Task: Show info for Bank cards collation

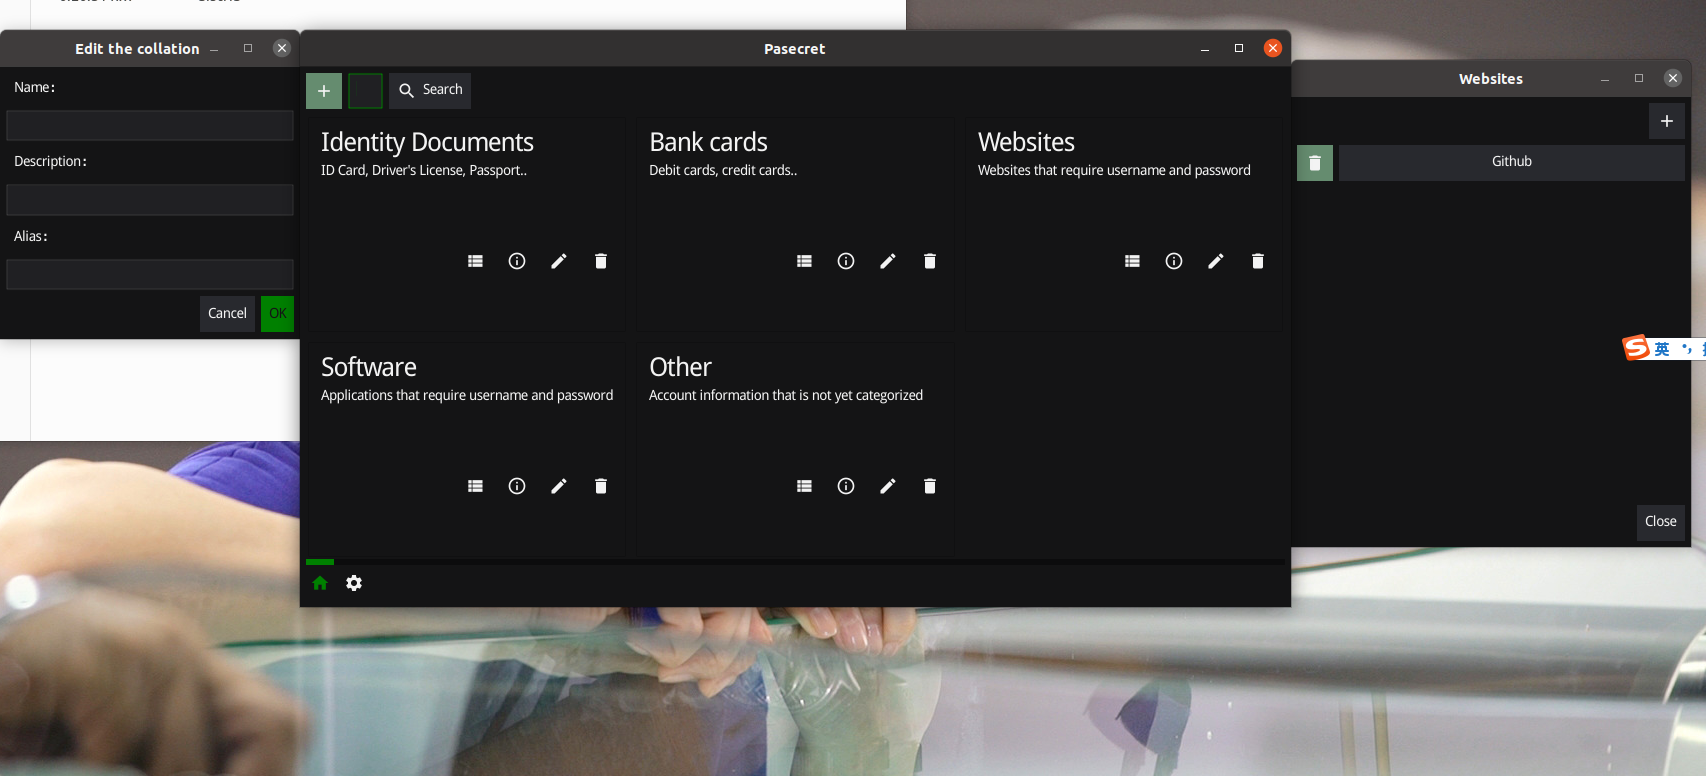Action: (846, 261)
